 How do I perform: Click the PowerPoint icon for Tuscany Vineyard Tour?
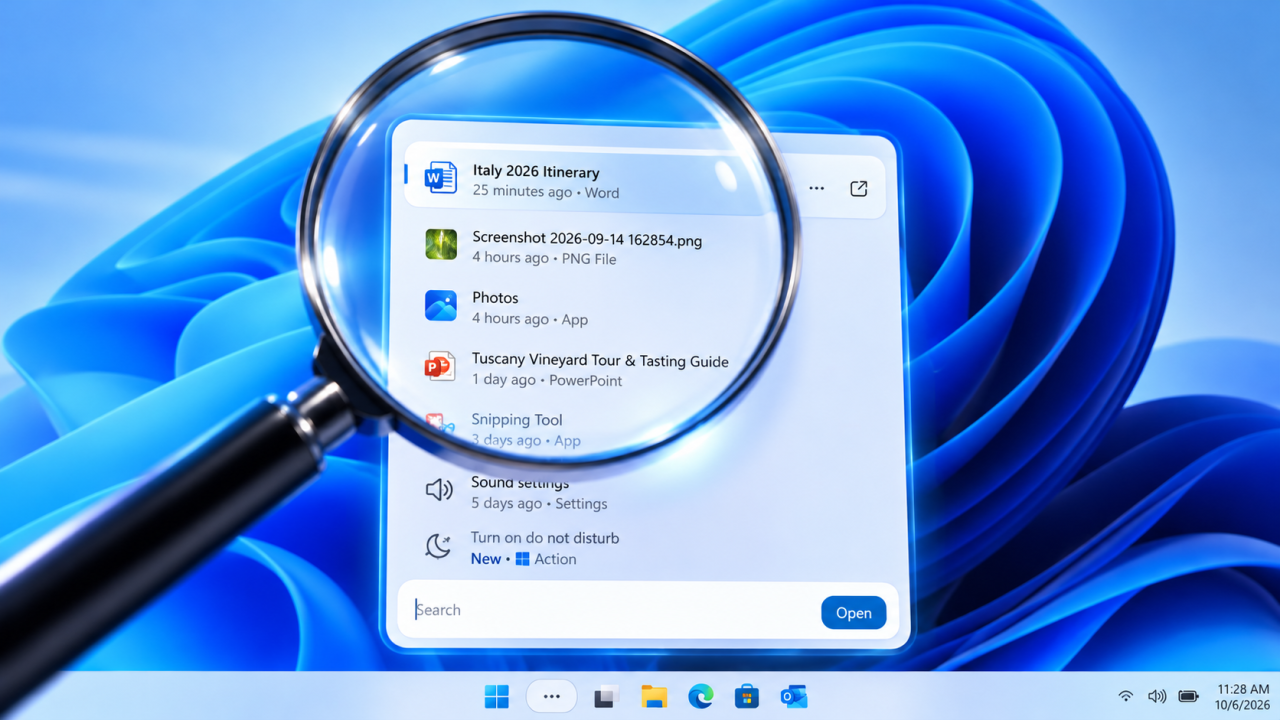(438, 366)
